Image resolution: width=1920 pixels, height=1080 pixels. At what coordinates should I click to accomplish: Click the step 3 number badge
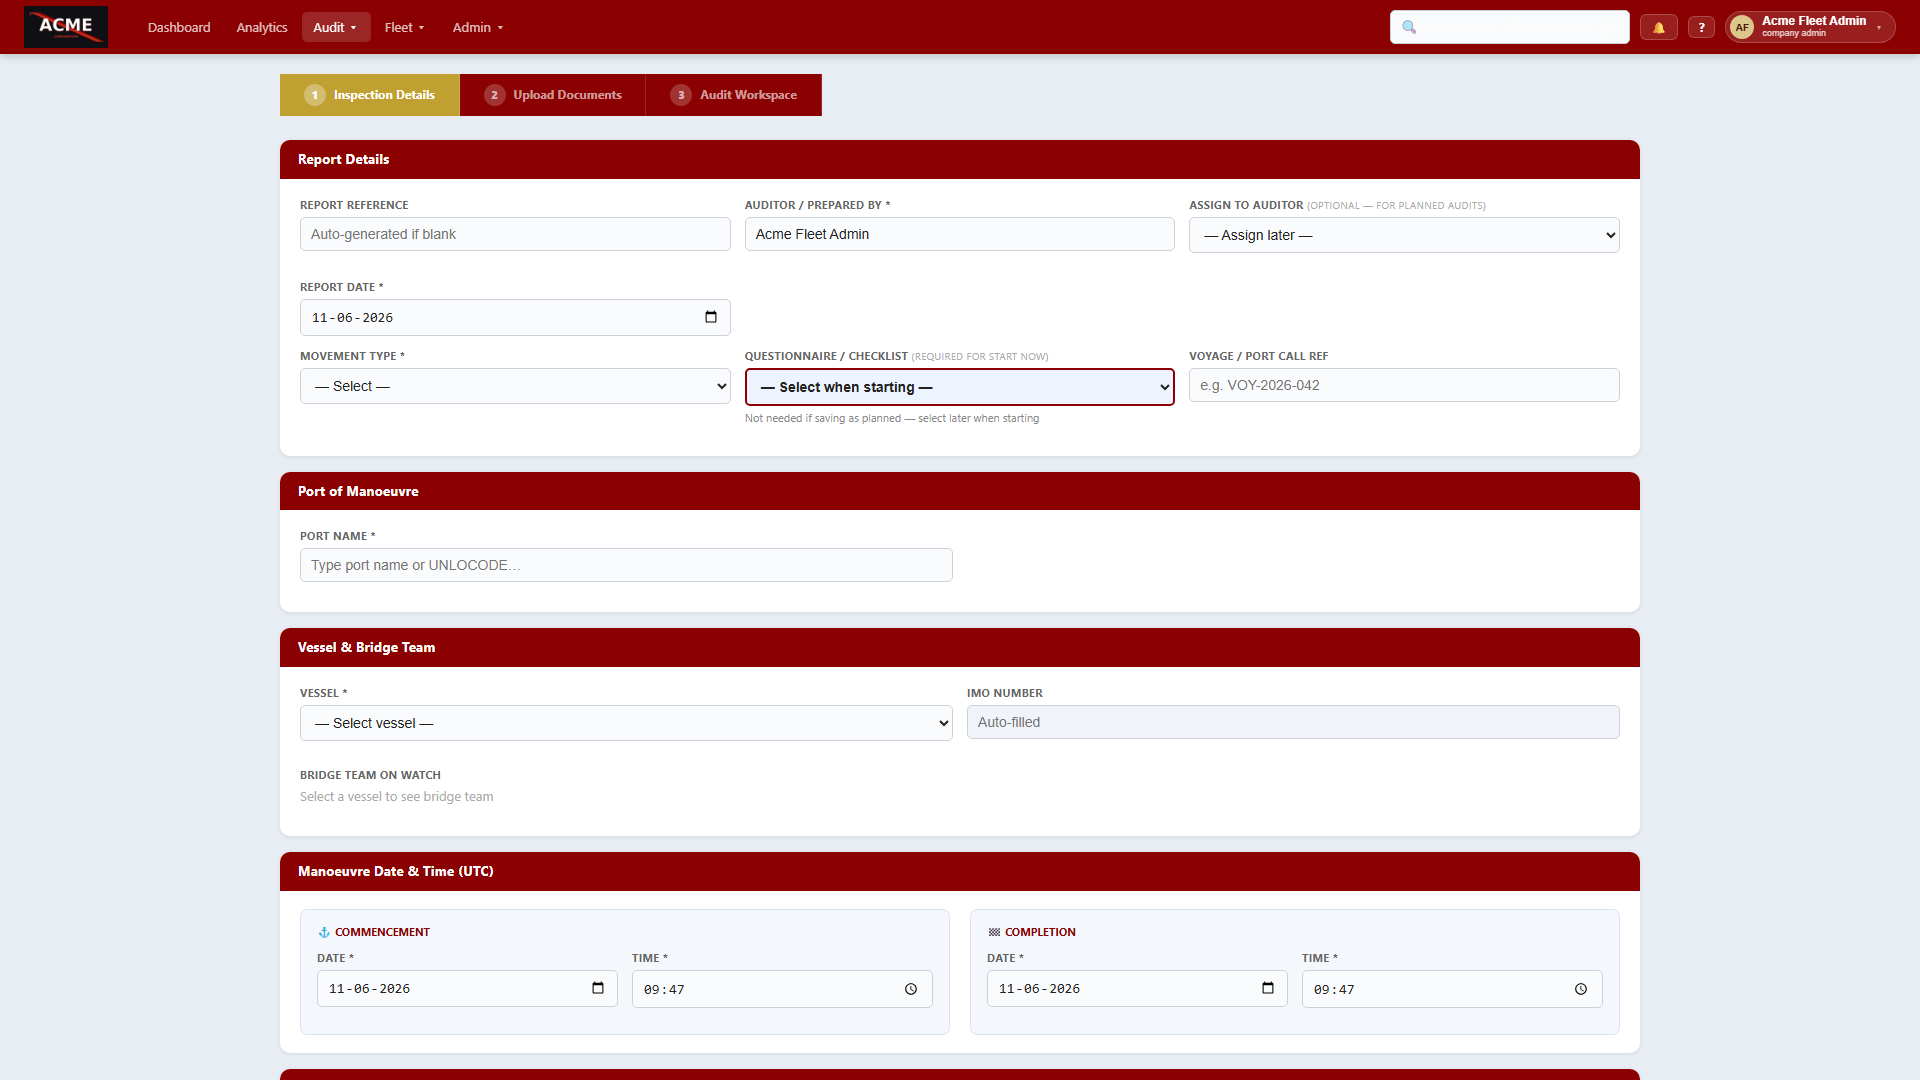pyautogui.click(x=681, y=95)
